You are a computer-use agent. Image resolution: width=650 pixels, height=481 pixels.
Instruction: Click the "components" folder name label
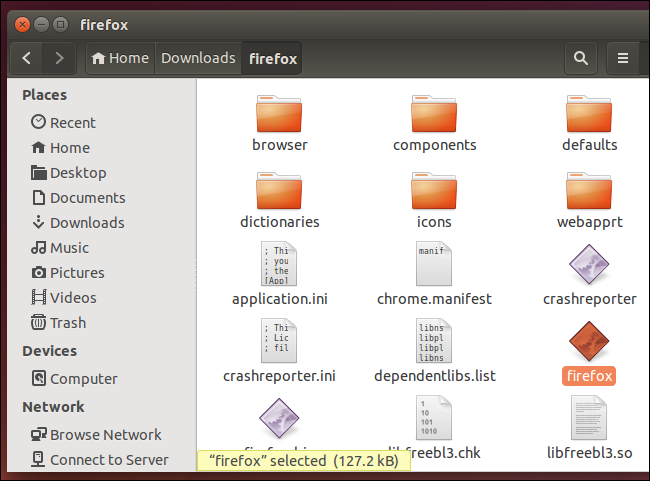[x=434, y=145]
